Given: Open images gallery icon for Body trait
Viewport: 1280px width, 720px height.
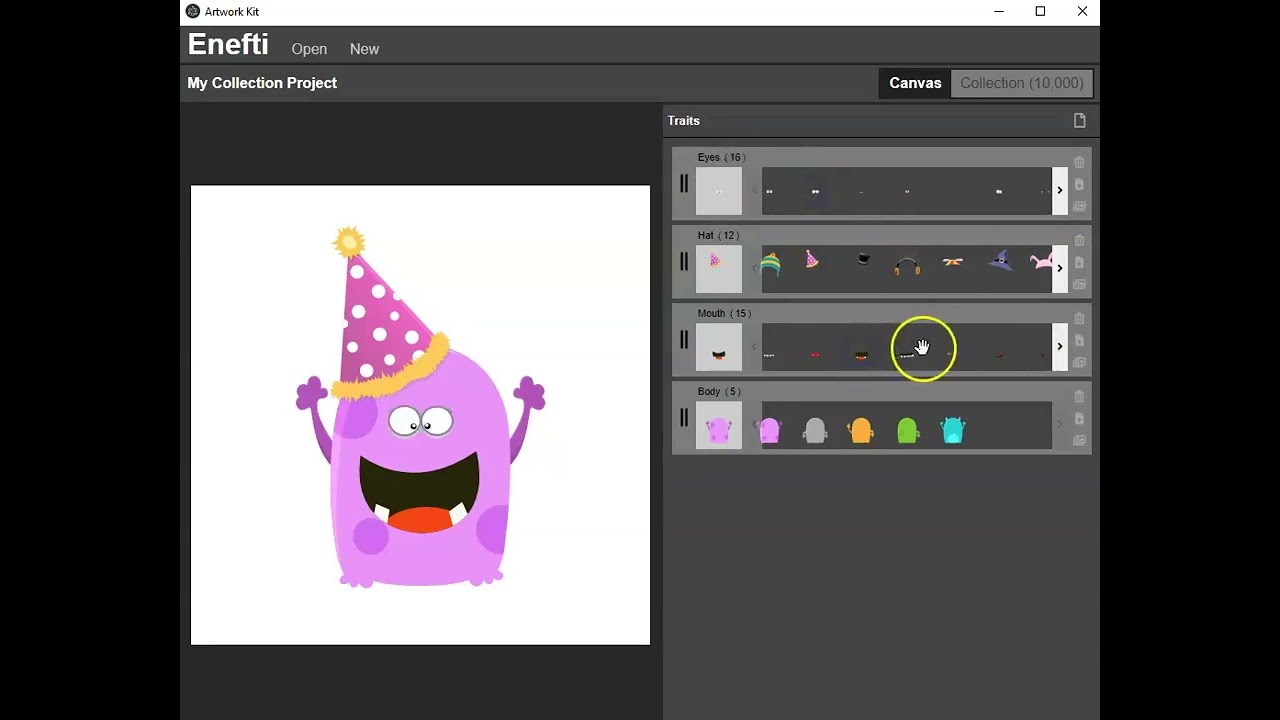Looking at the screenshot, I should (x=1079, y=440).
